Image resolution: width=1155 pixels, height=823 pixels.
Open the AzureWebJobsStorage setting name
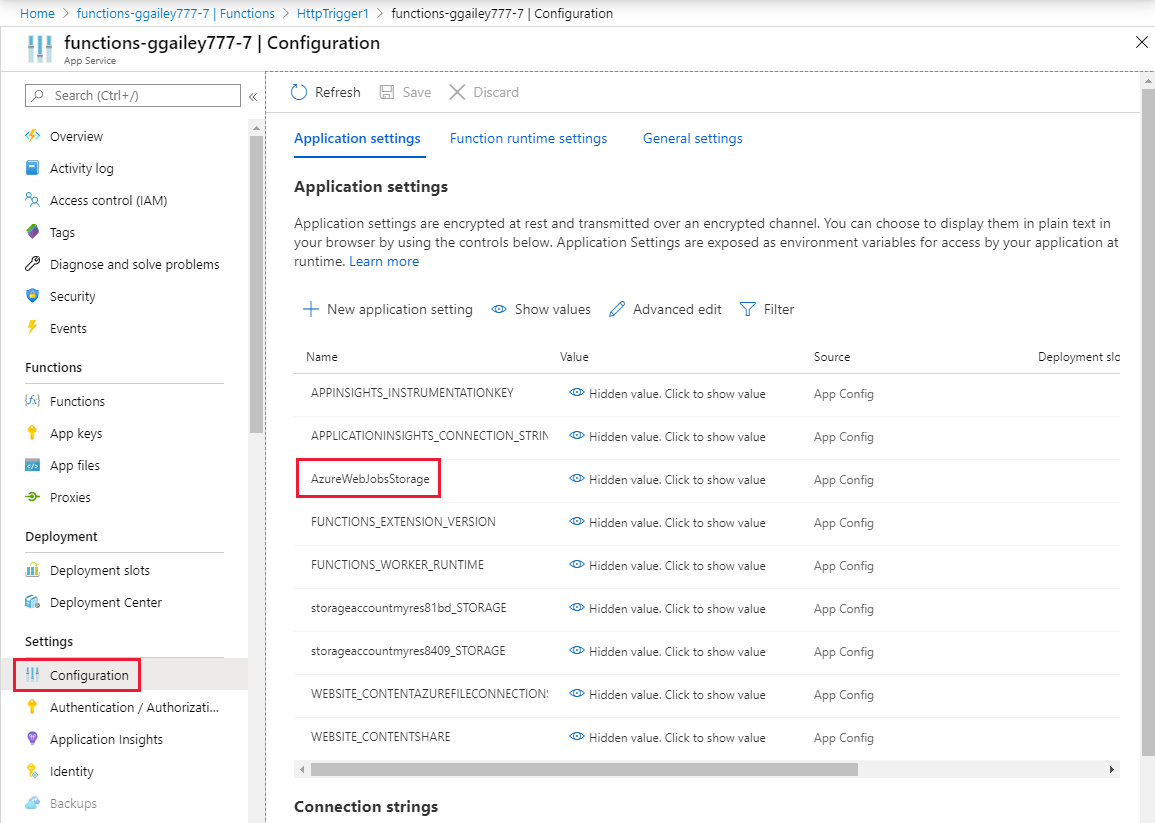click(x=370, y=479)
